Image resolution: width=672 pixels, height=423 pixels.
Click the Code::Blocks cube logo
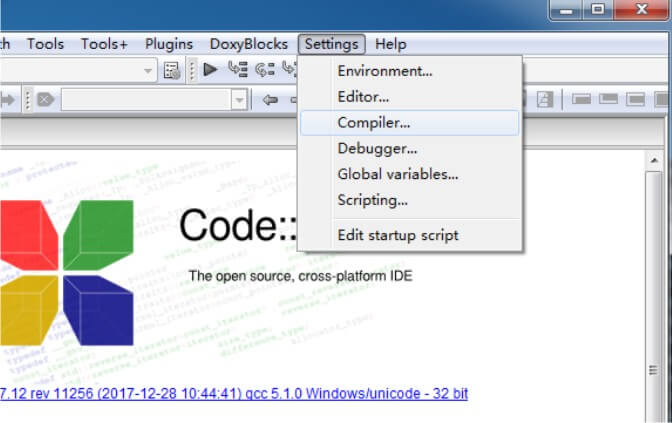pyautogui.click(x=67, y=273)
